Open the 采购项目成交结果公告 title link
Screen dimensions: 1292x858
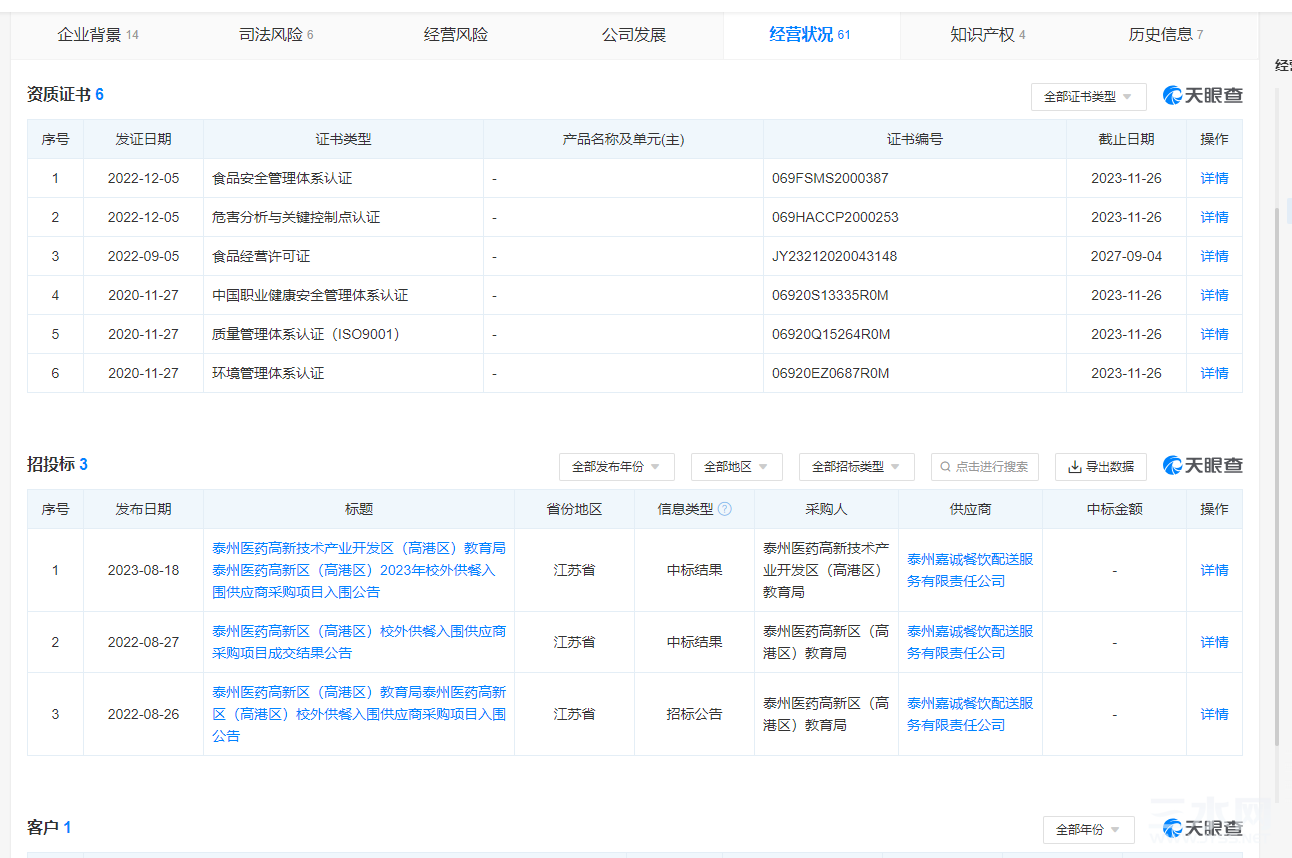coord(359,642)
